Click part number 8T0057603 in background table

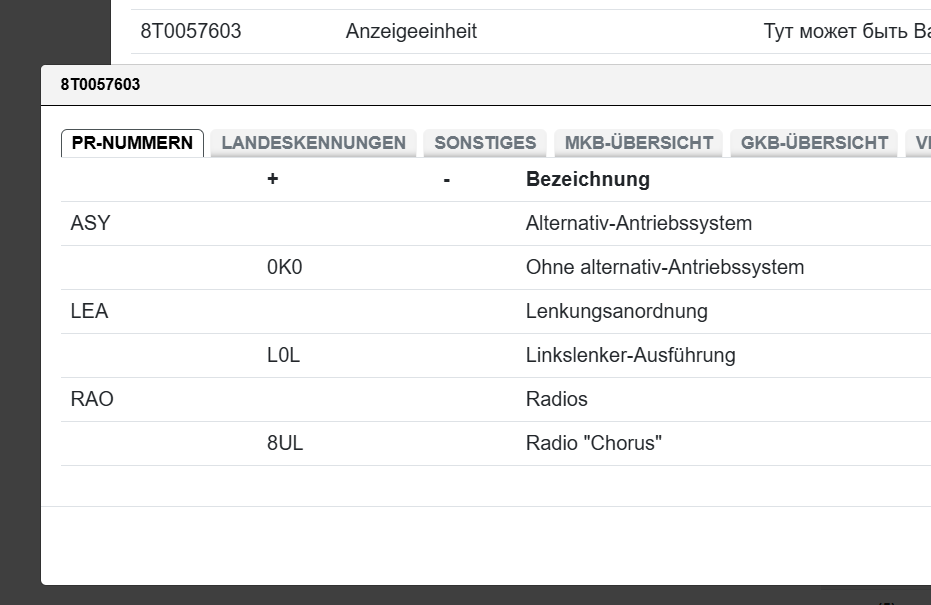(x=190, y=32)
